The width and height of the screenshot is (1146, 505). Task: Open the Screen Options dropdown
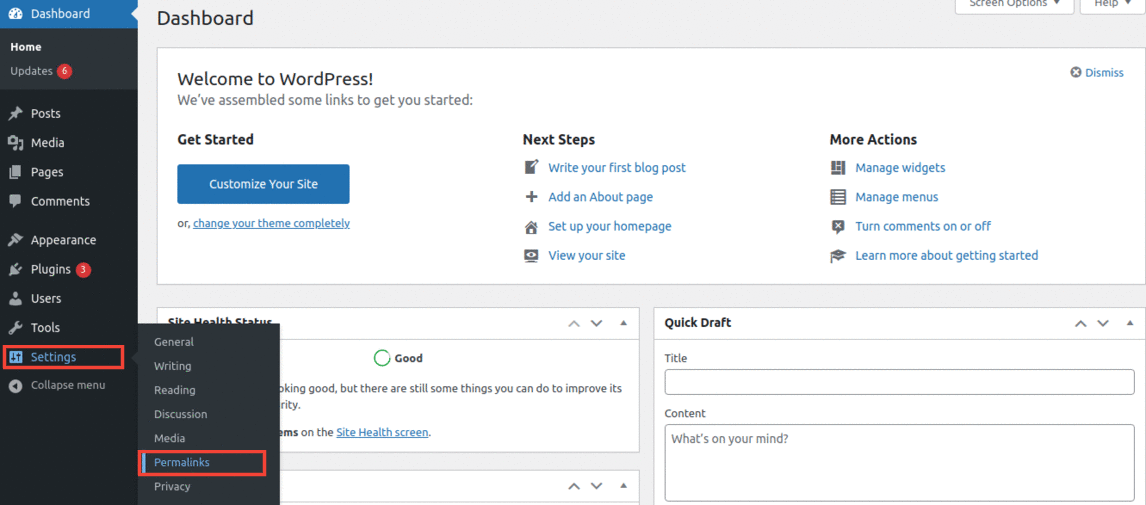1014,5
